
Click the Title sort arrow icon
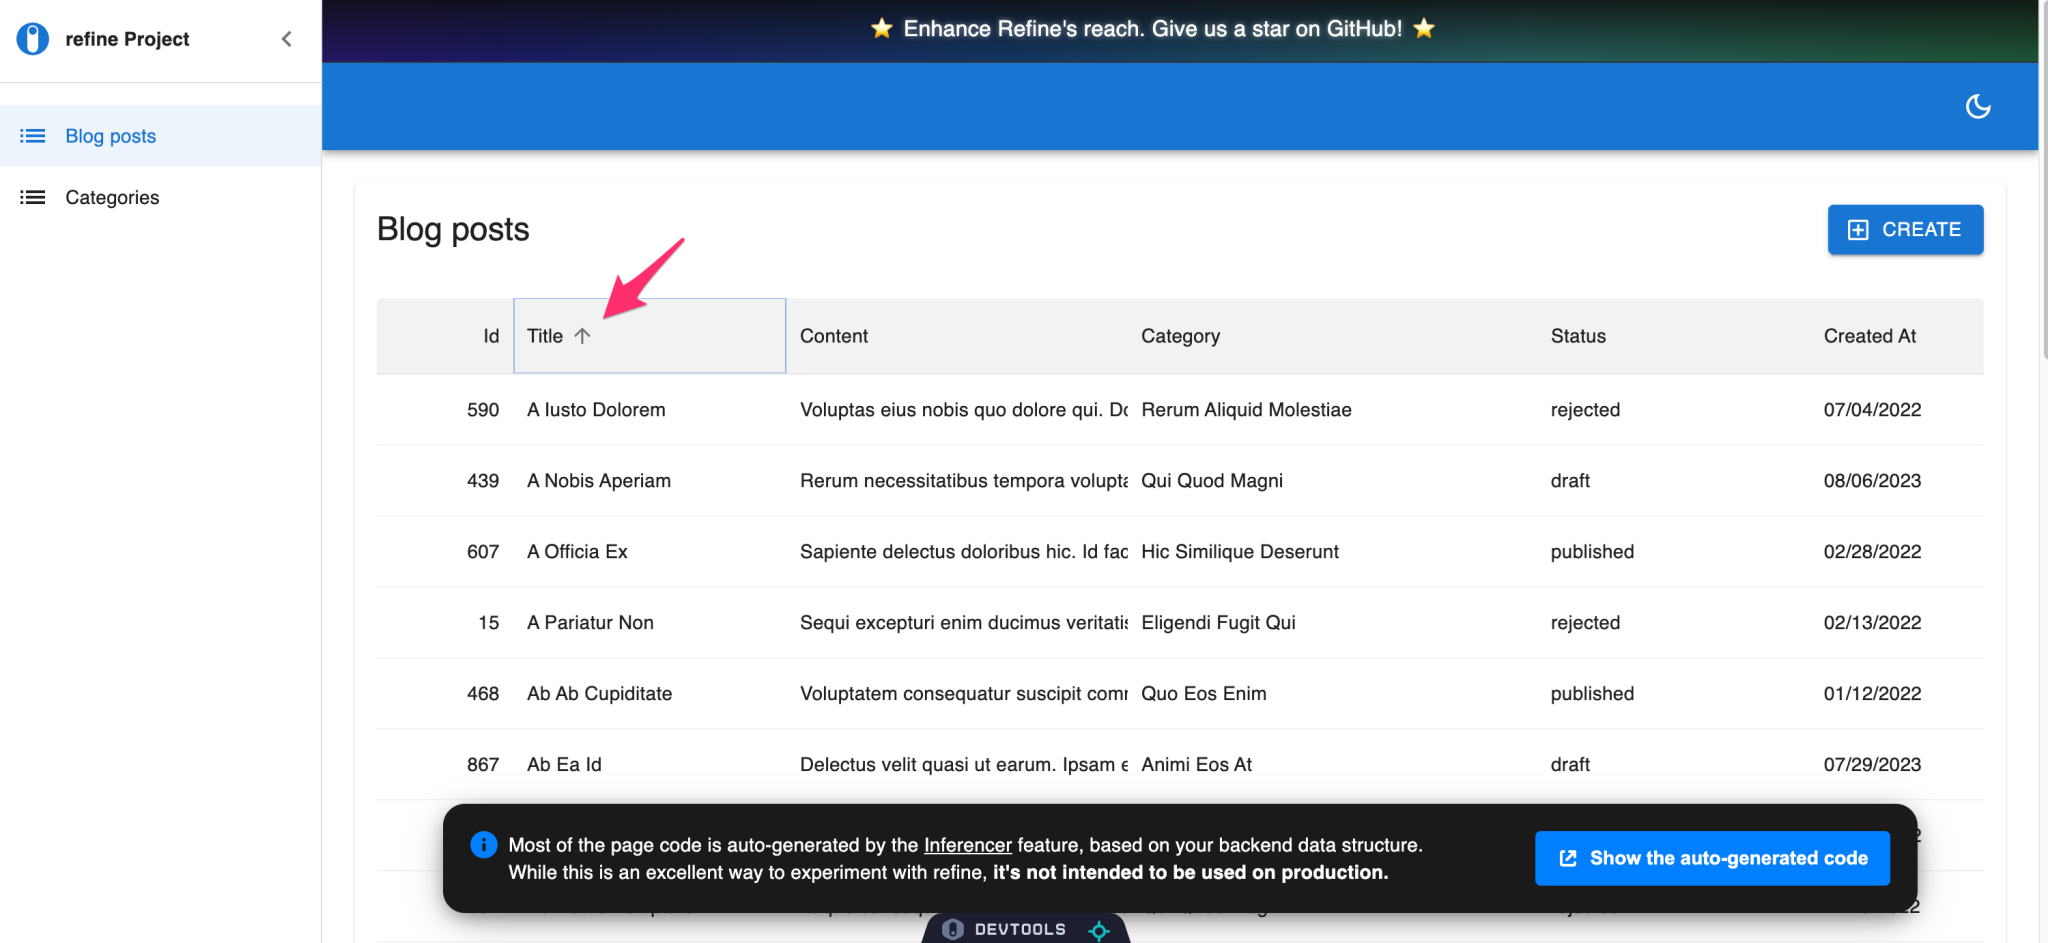coord(582,336)
